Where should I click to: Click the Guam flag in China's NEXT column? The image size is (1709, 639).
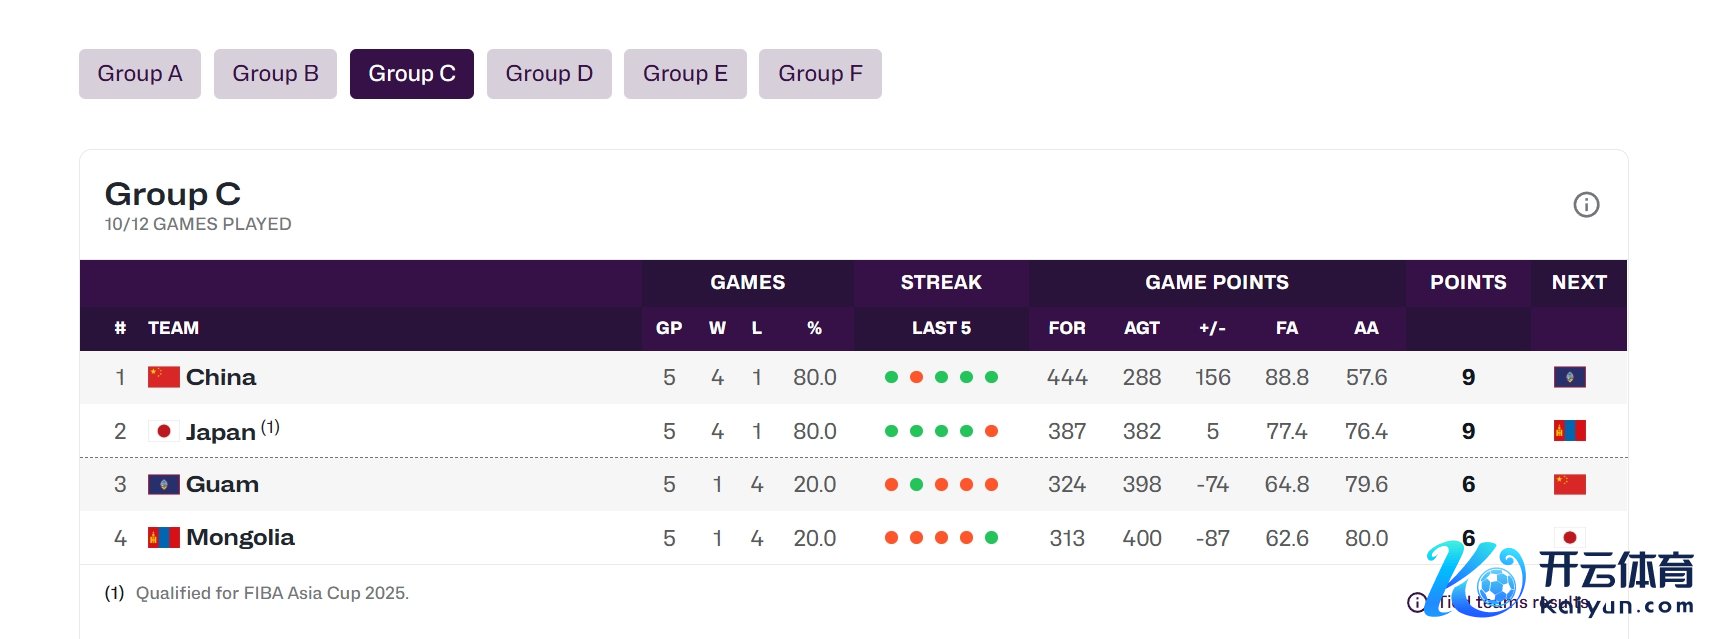click(x=1569, y=377)
